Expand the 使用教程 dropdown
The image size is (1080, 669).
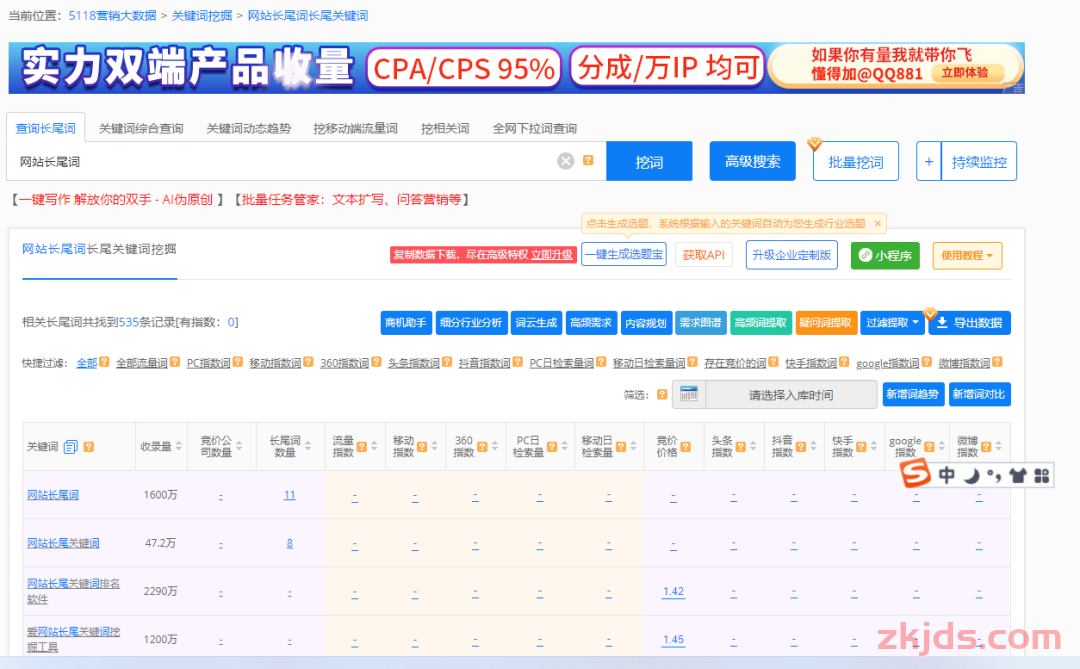pos(967,256)
